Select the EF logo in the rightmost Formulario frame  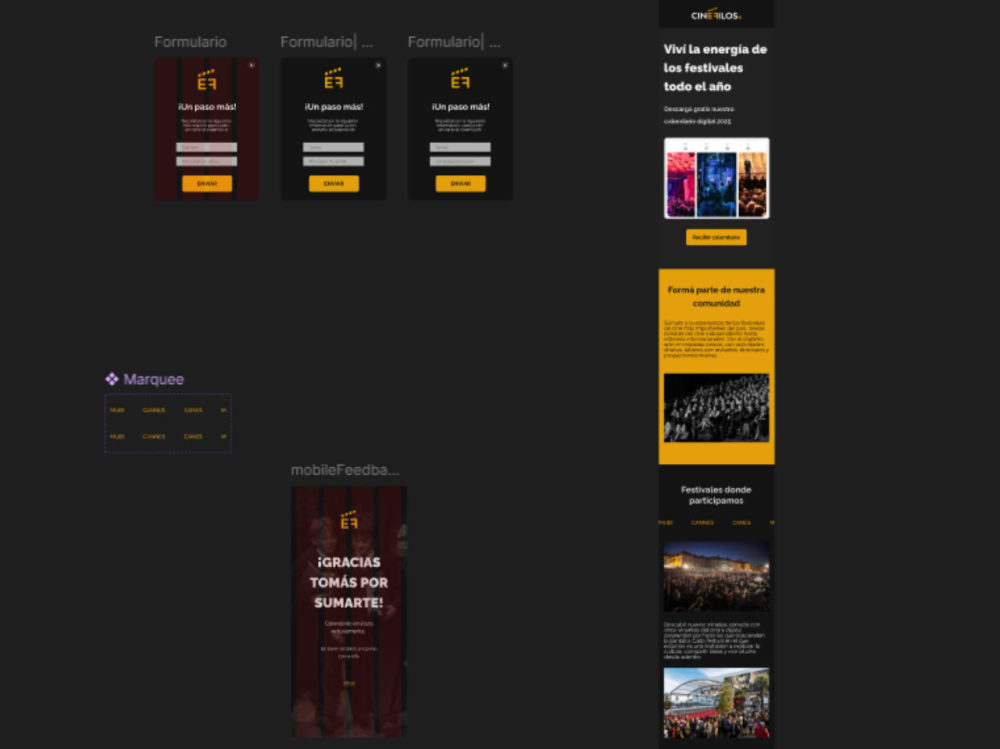point(460,78)
